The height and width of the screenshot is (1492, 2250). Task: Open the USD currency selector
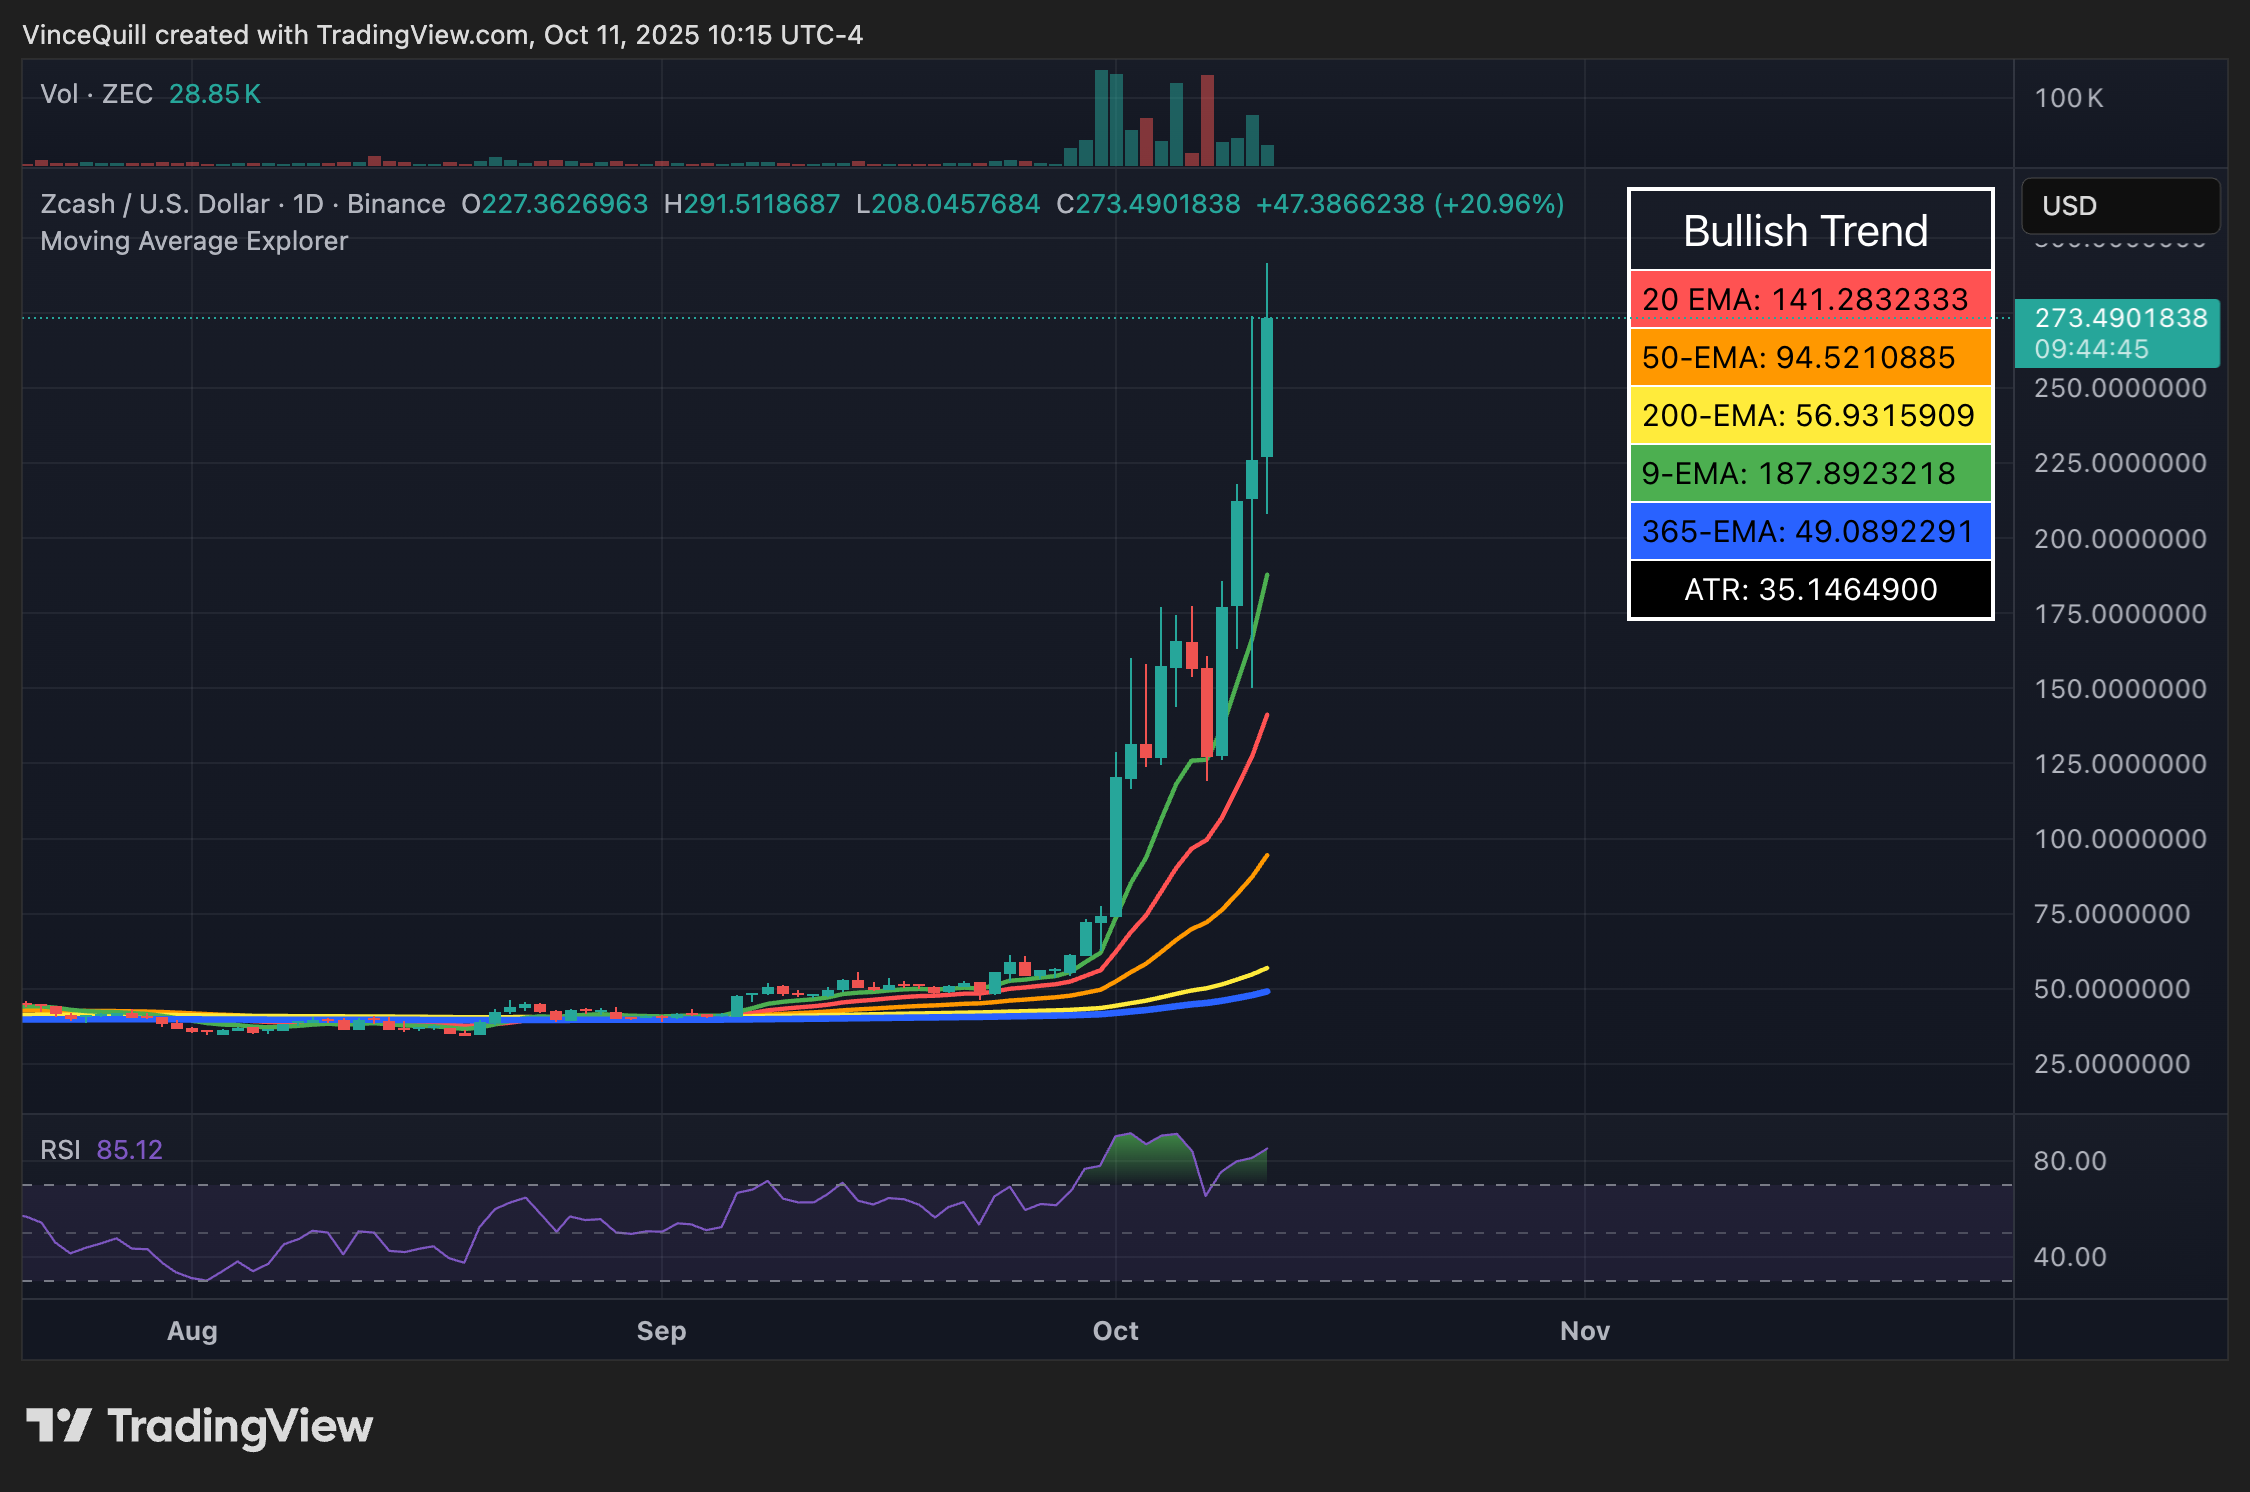2068,206
